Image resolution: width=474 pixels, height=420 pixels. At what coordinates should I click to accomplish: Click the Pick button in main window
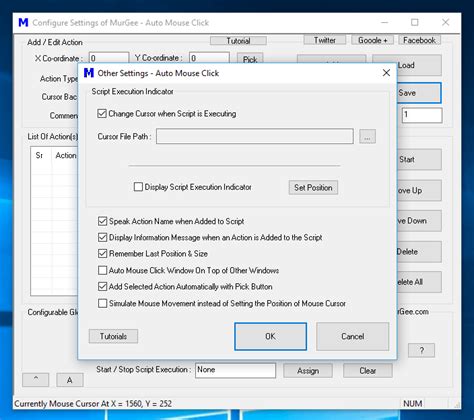click(250, 58)
